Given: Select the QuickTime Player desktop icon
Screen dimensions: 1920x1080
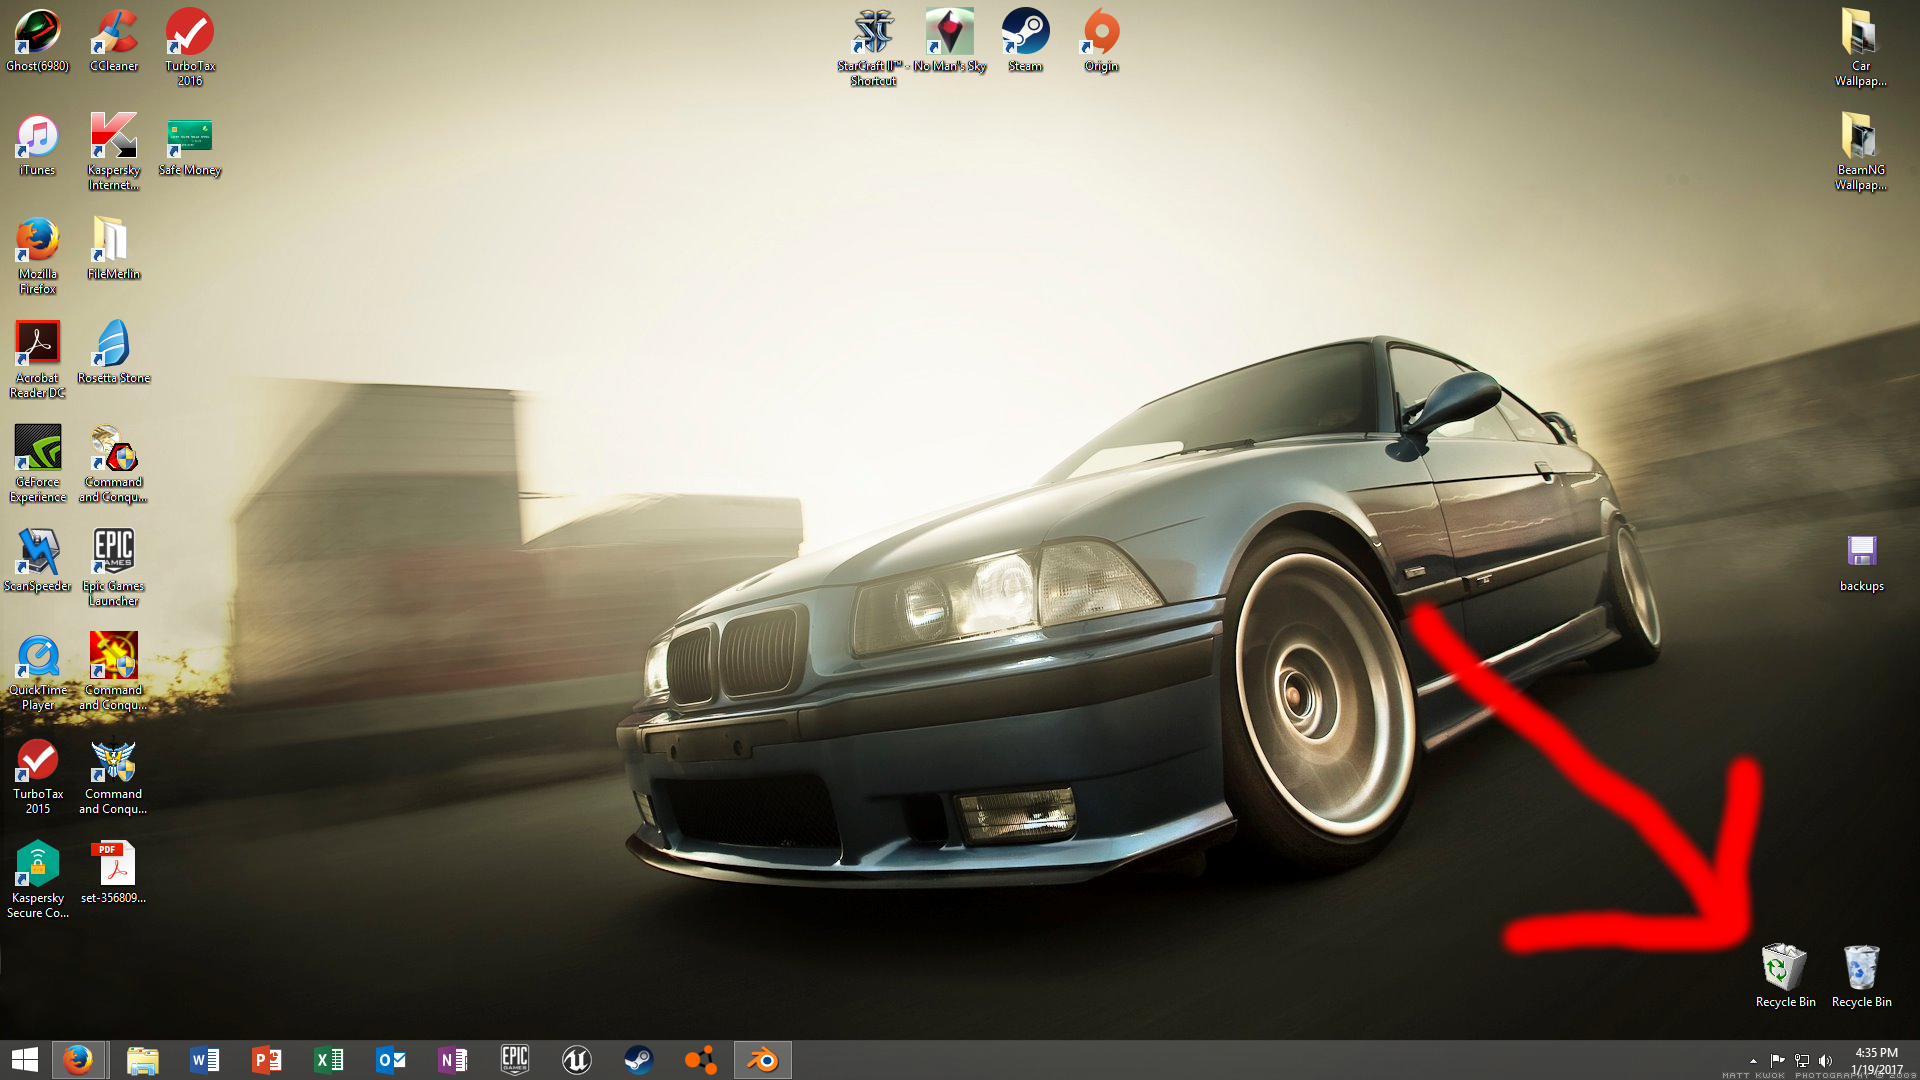Looking at the screenshot, I should point(37,671).
